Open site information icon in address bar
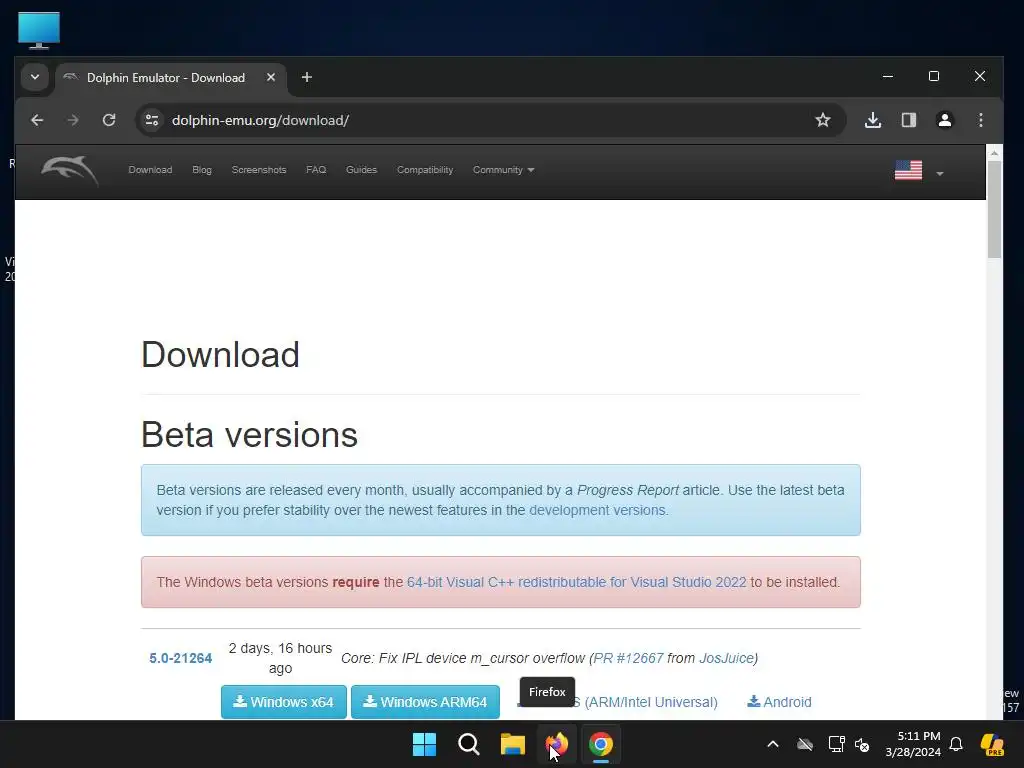The height and width of the screenshot is (768, 1024). [x=152, y=120]
